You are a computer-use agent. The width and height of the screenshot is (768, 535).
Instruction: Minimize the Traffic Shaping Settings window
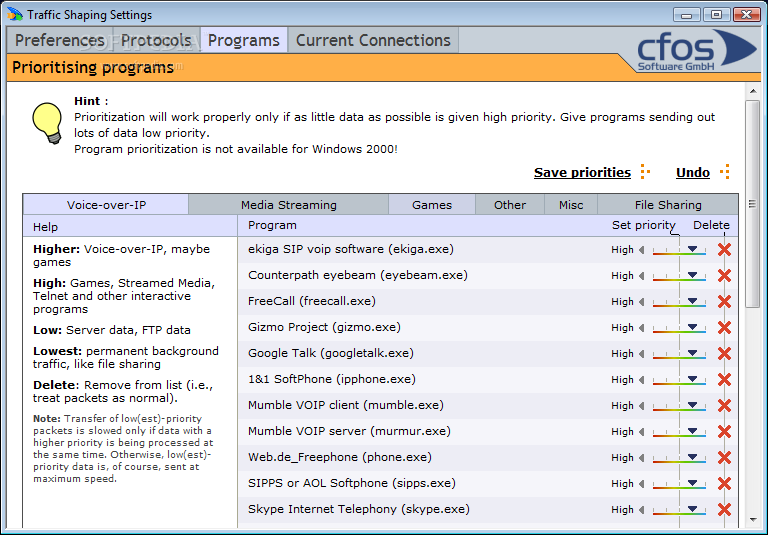coord(687,15)
